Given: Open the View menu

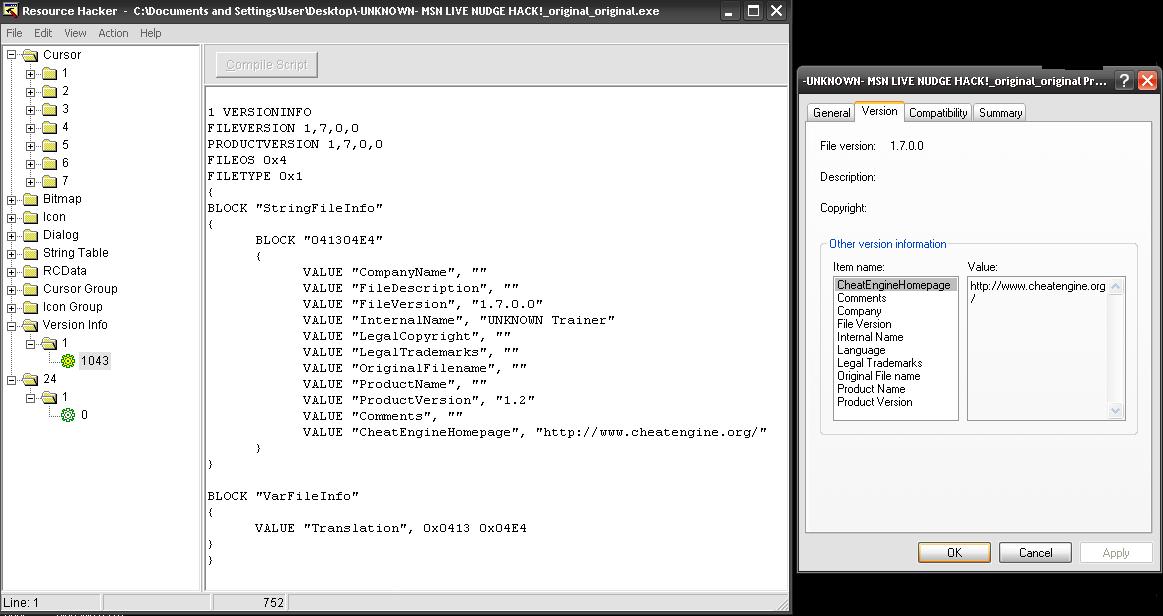Looking at the screenshot, I should click(x=75, y=33).
